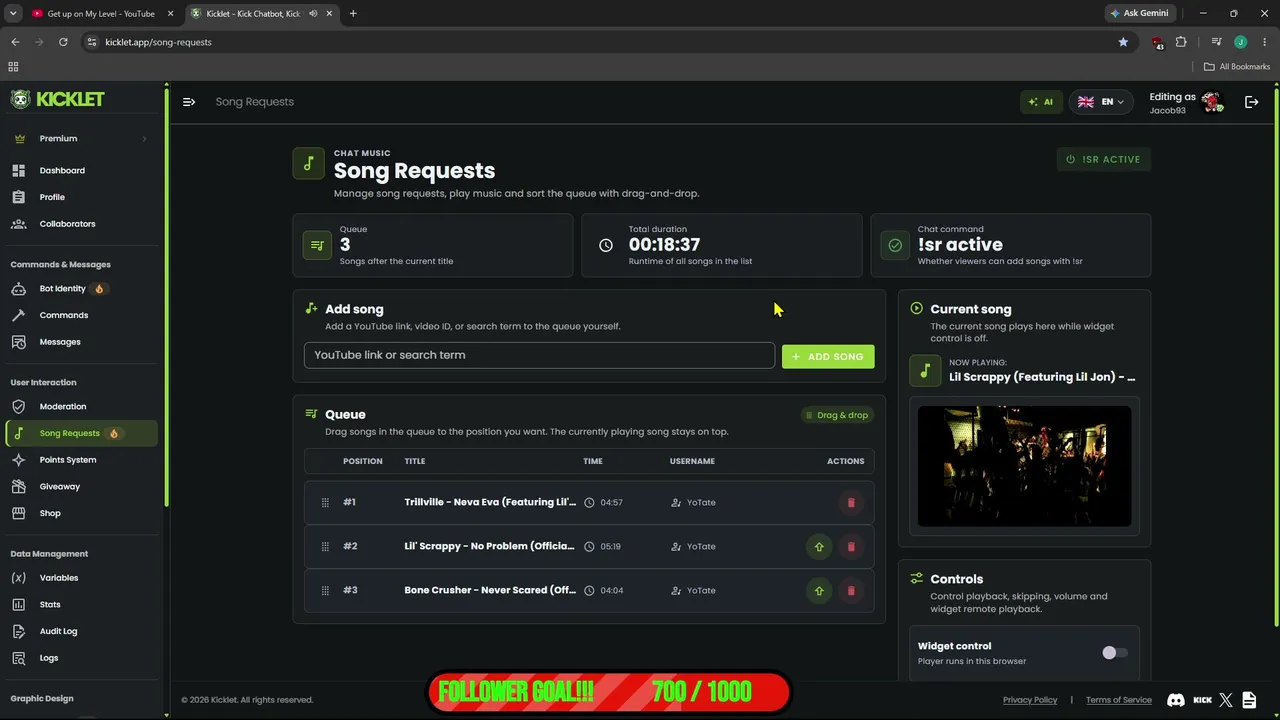Open the Chrome three-dot menu
The image size is (1280, 720).
[x=1264, y=42]
